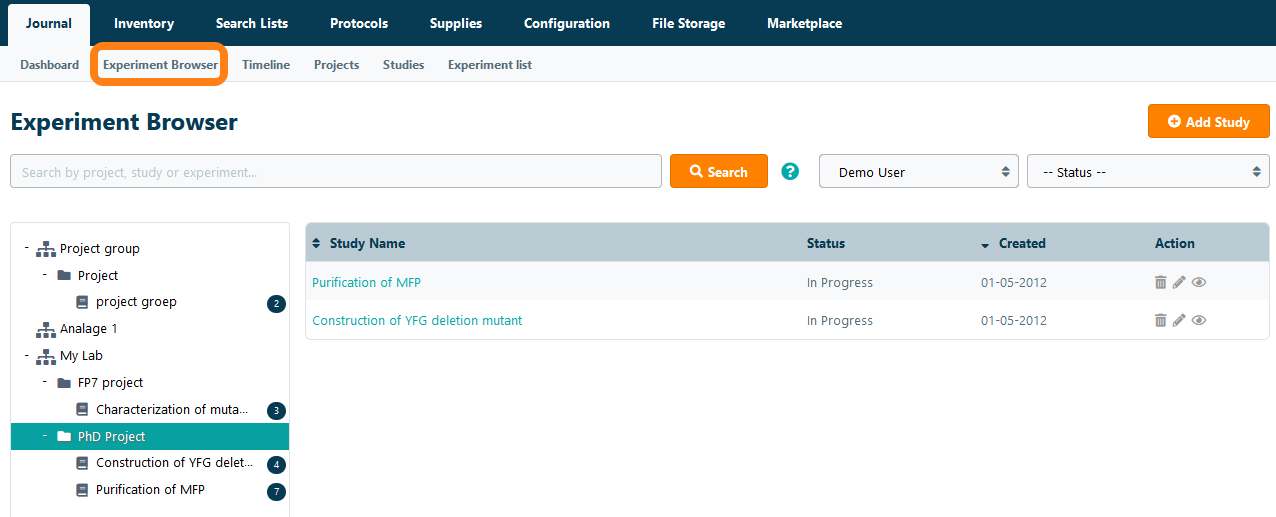
Task: View YFG deletion mutant study via eye icon
Action: point(1199,321)
